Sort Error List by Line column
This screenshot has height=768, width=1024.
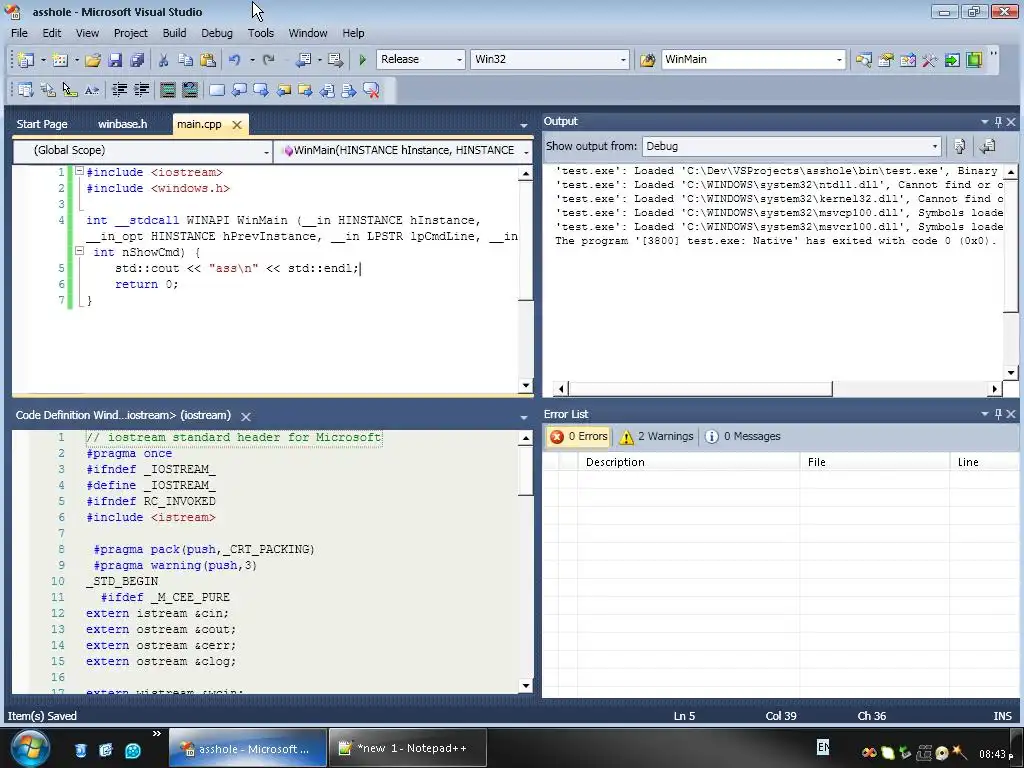coord(984,462)
